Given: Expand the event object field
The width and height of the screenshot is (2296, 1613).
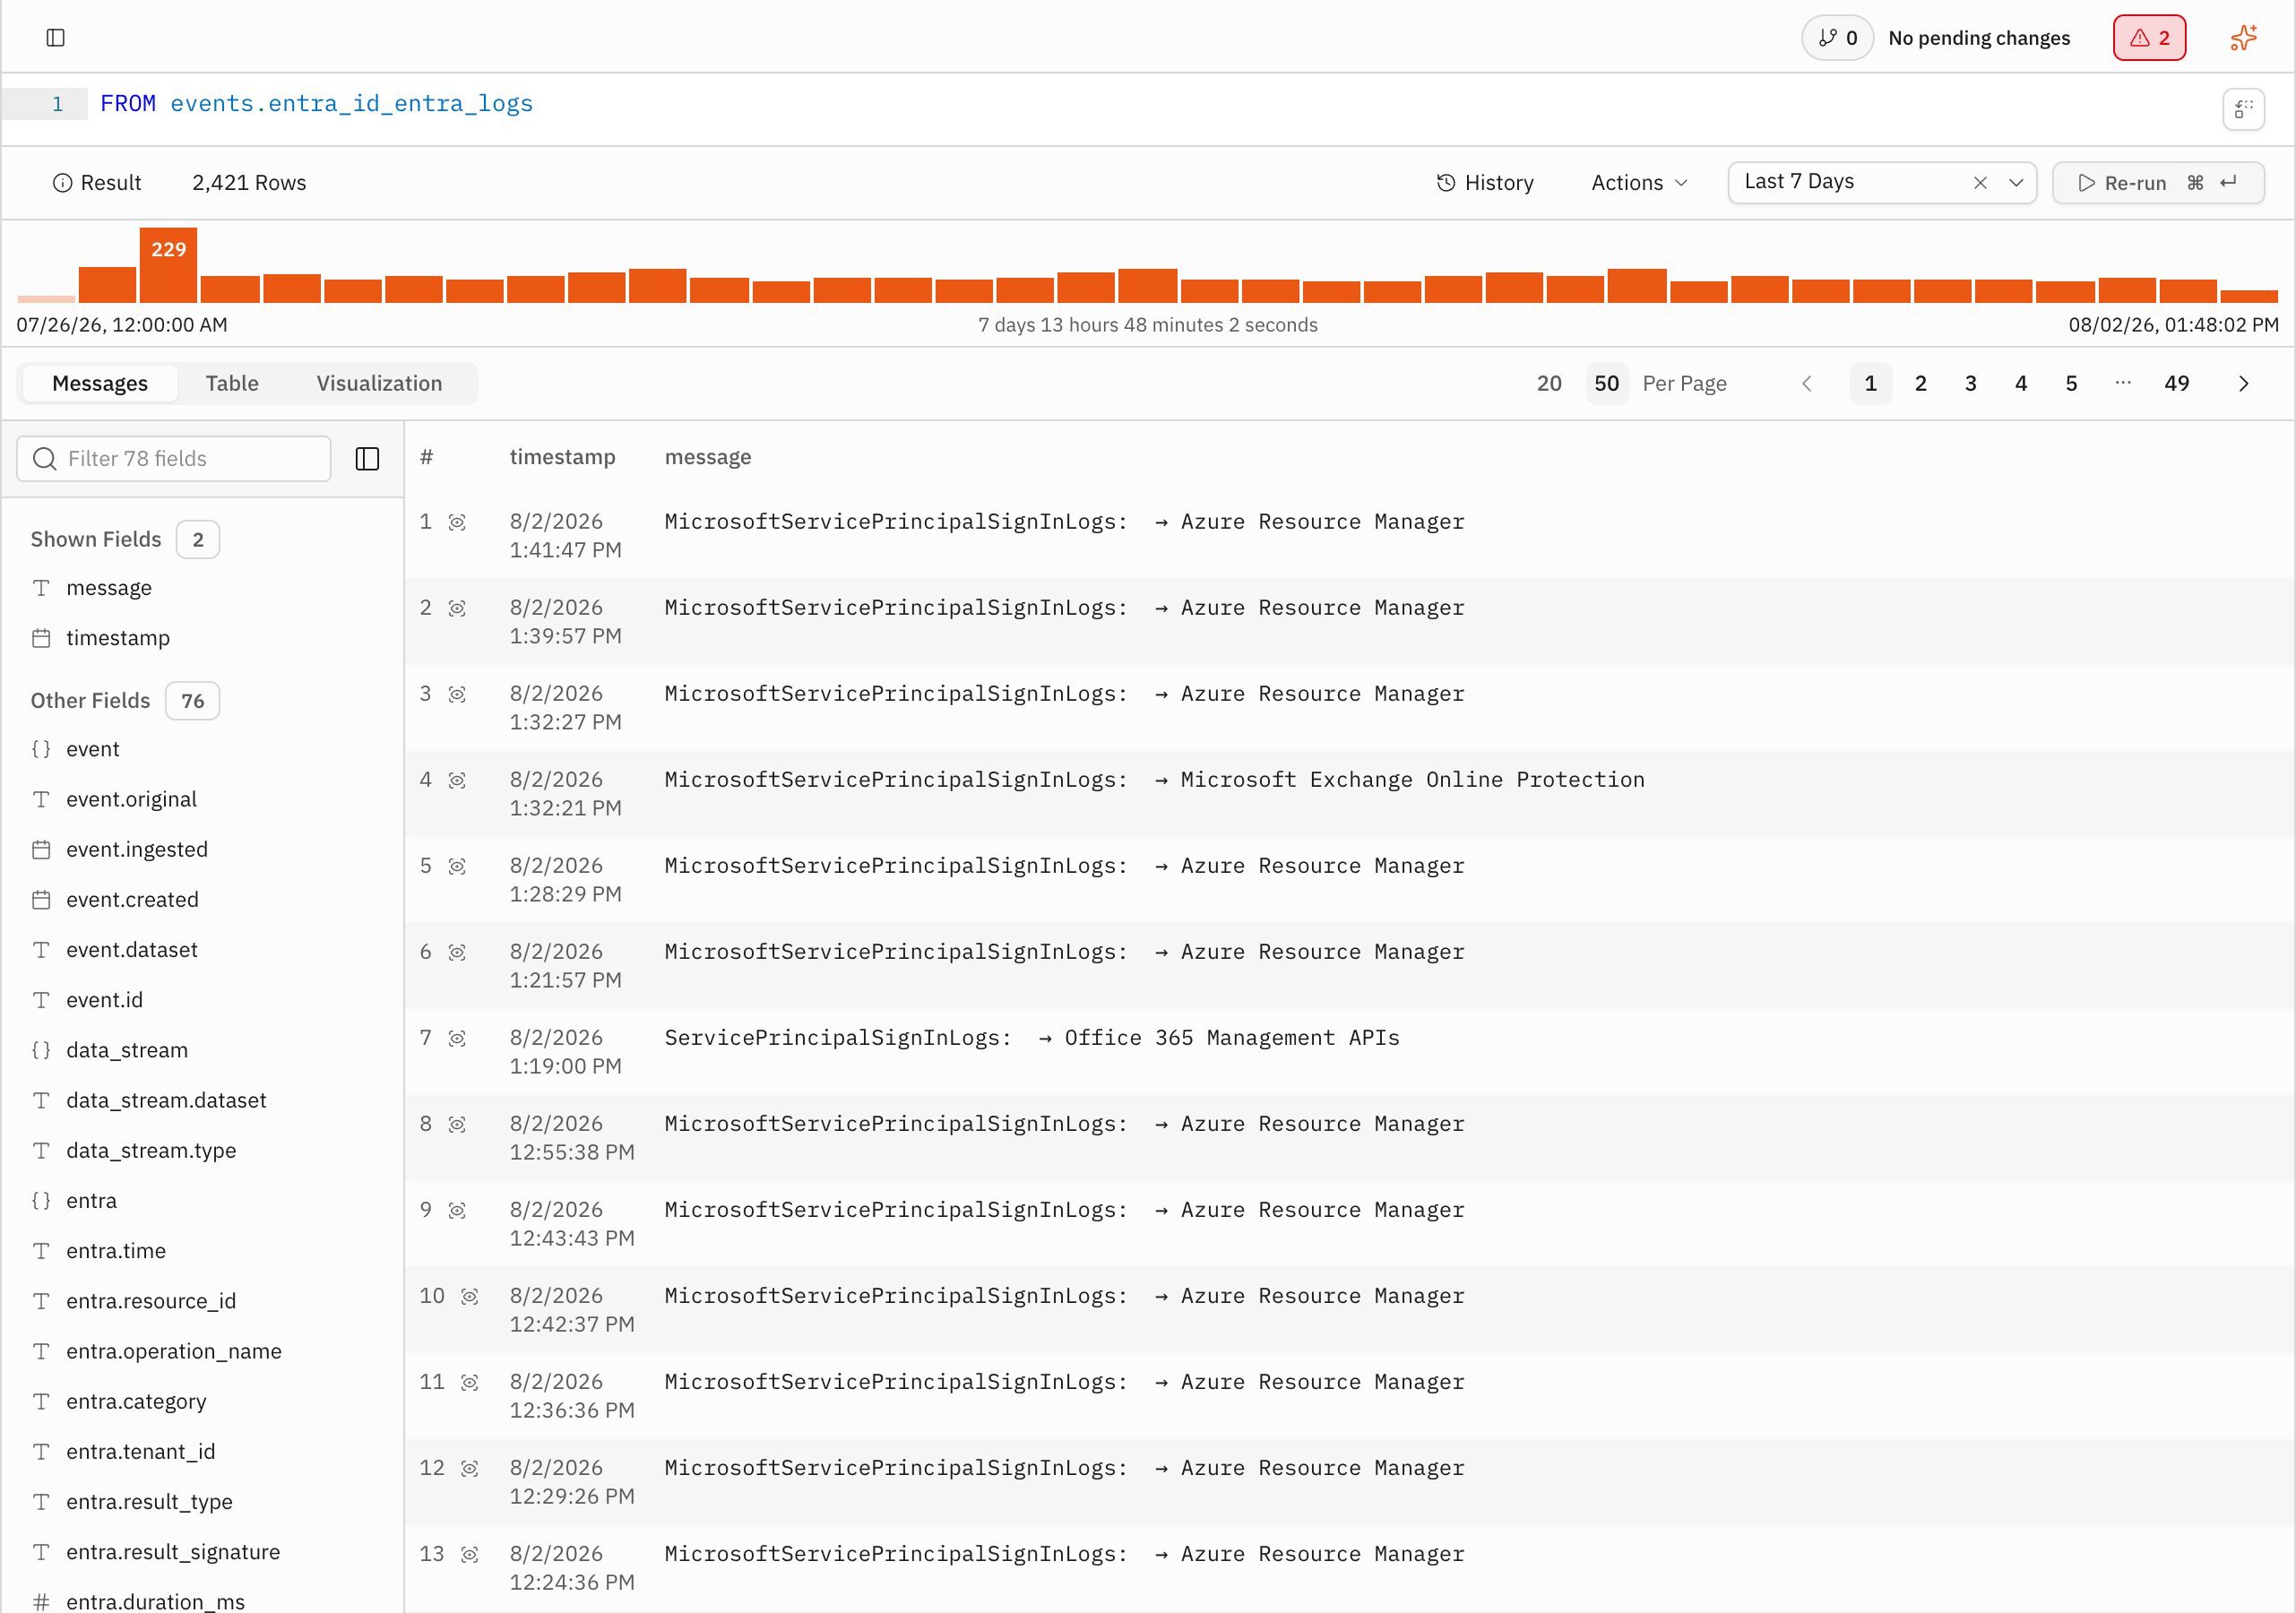Looking at the screenshot, I should click(x=92, y=749).
